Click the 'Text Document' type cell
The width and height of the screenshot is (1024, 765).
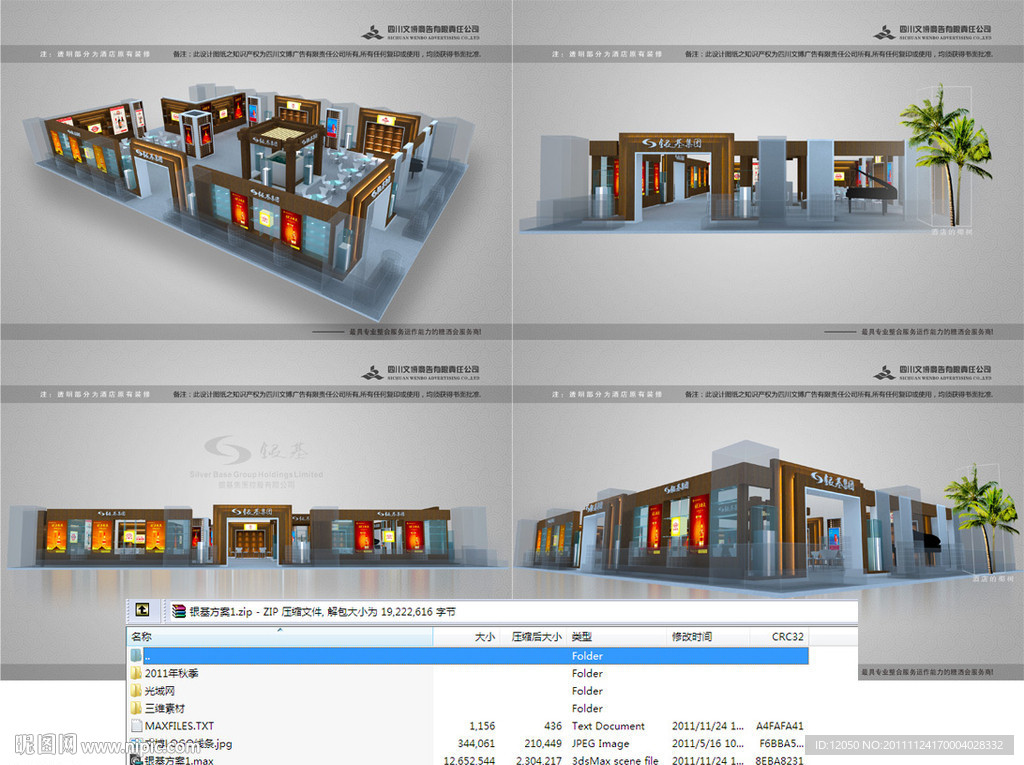click(608, 726)
